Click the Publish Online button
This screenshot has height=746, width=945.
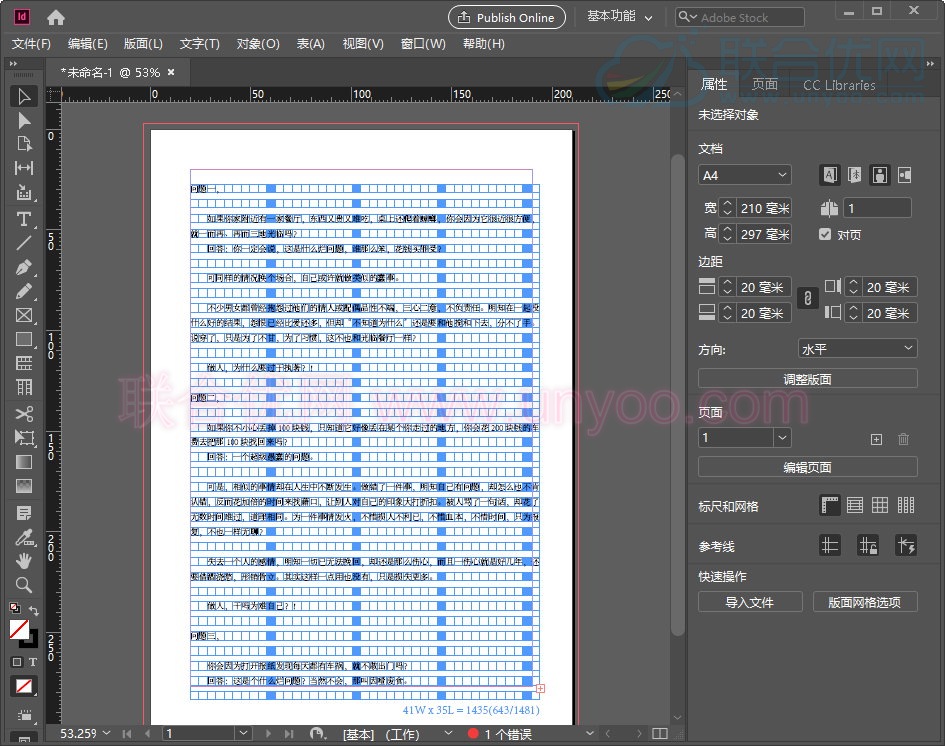507,17
